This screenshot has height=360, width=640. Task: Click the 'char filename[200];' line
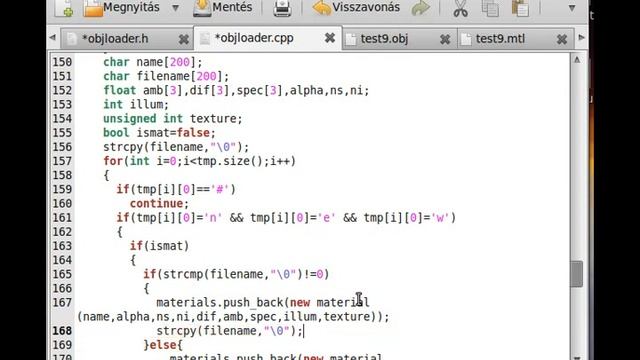tap(166, 76)
